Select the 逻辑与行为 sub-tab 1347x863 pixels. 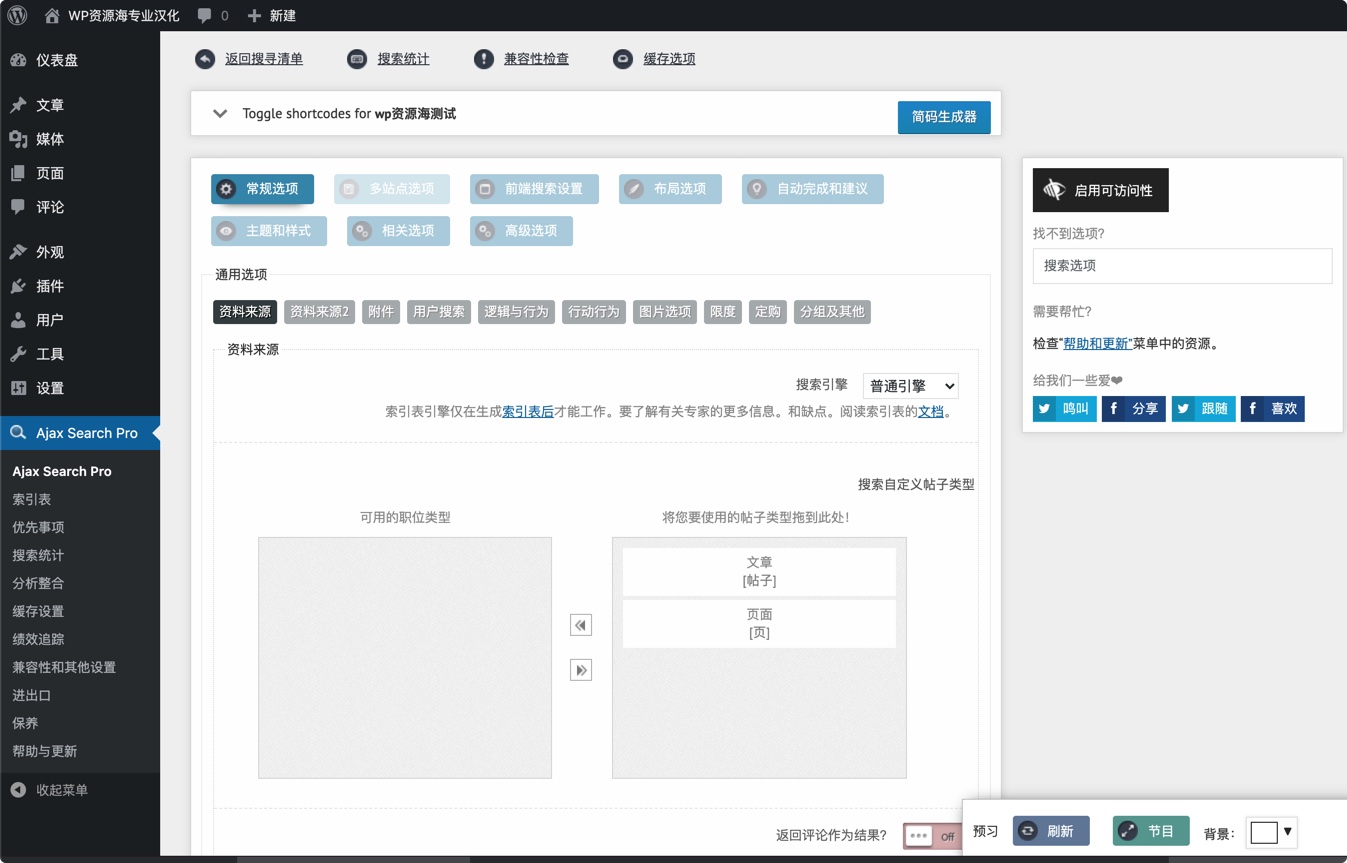click(x=516, y=312)
